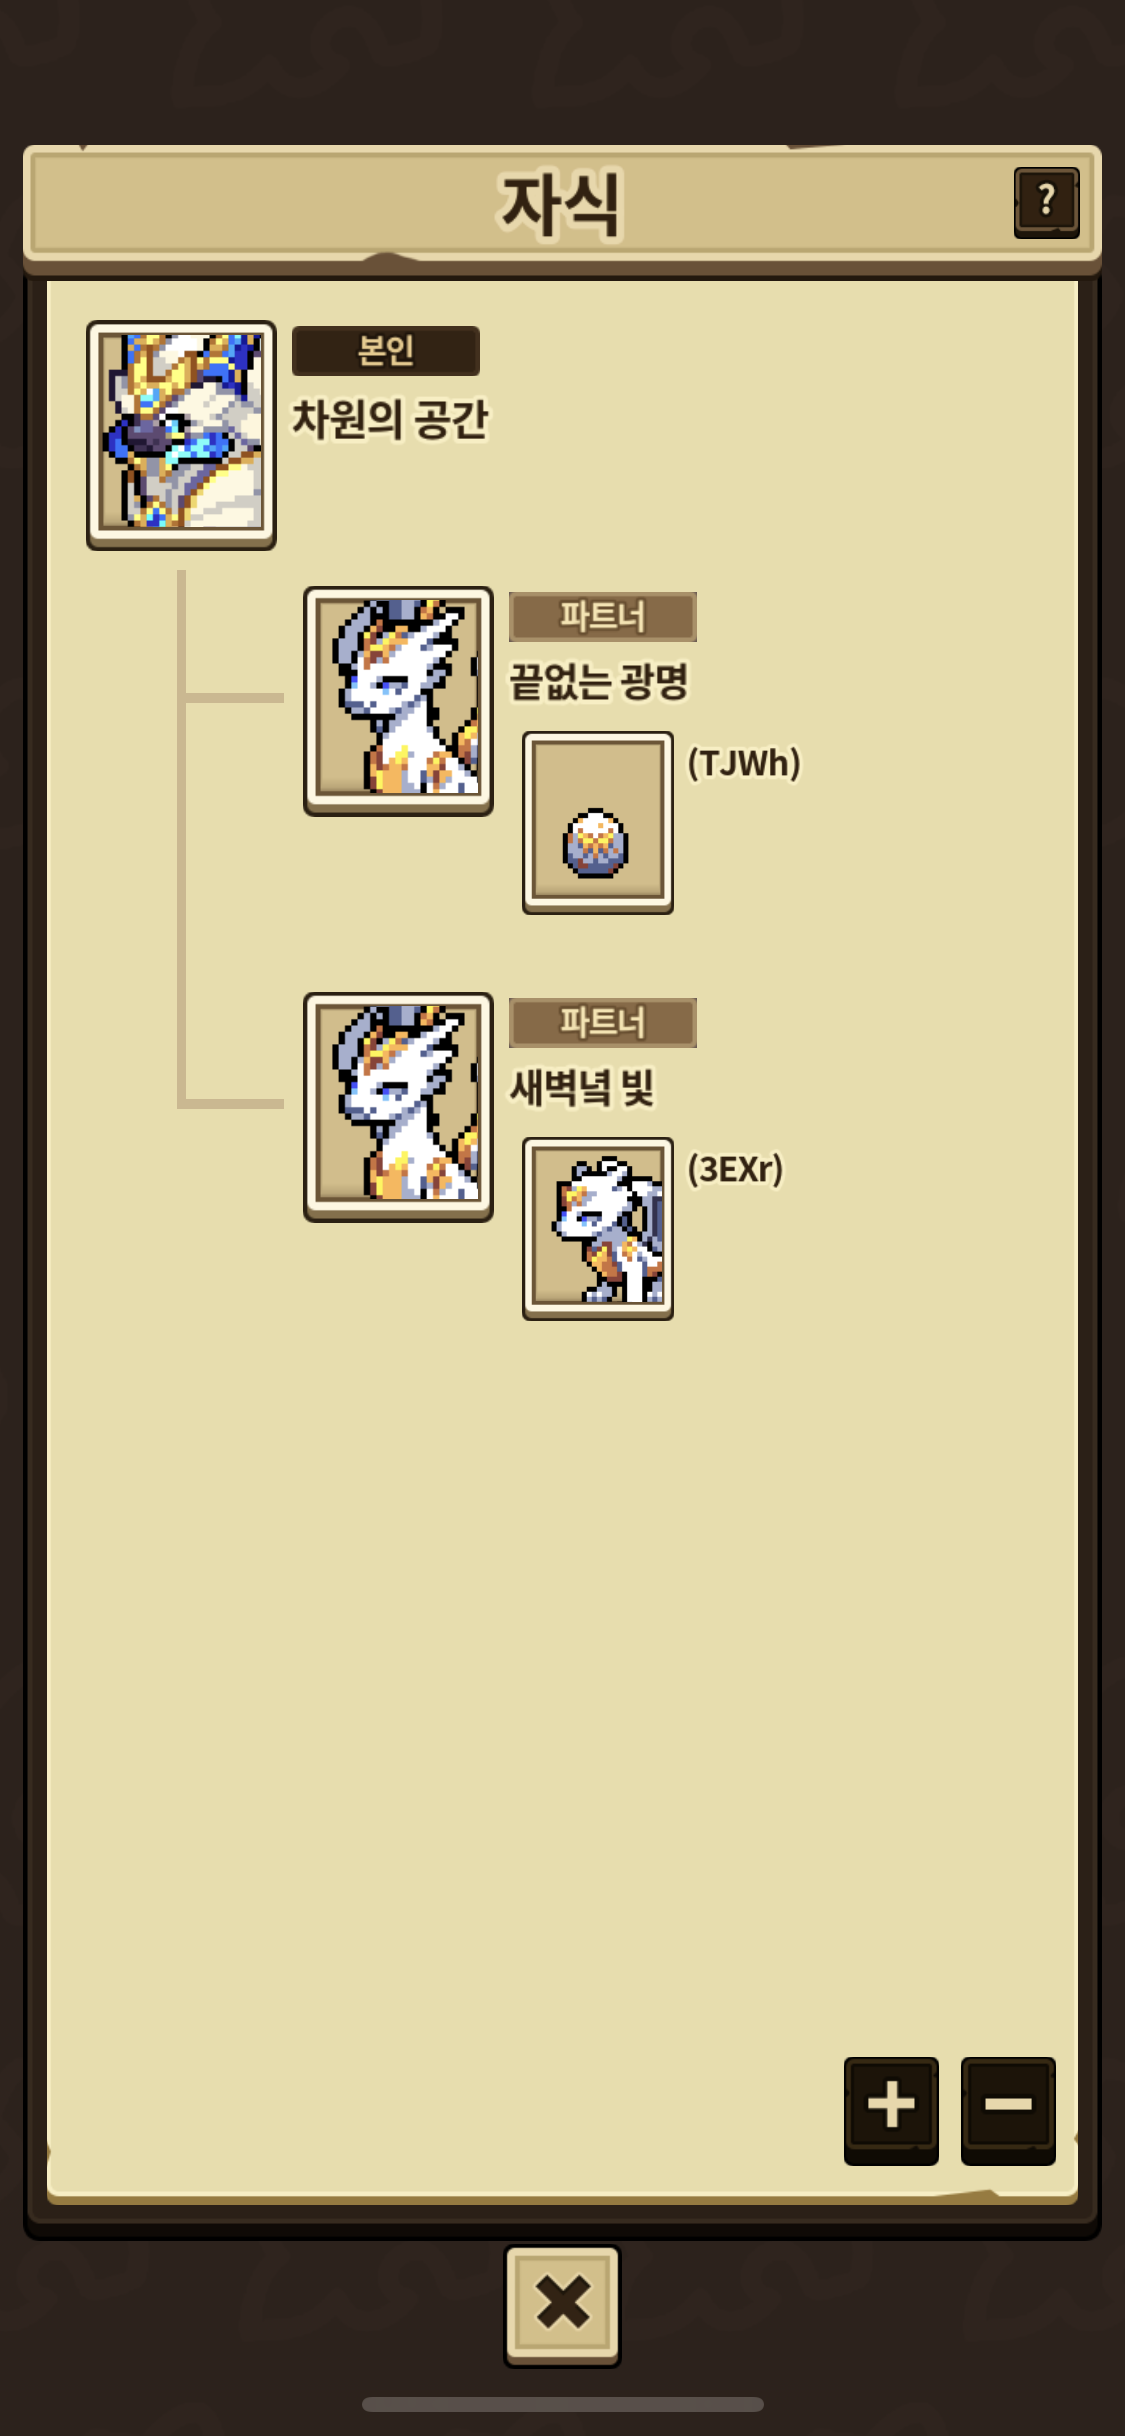Select the 새벽녘 빛 partner portrait

pos(398,1107)
